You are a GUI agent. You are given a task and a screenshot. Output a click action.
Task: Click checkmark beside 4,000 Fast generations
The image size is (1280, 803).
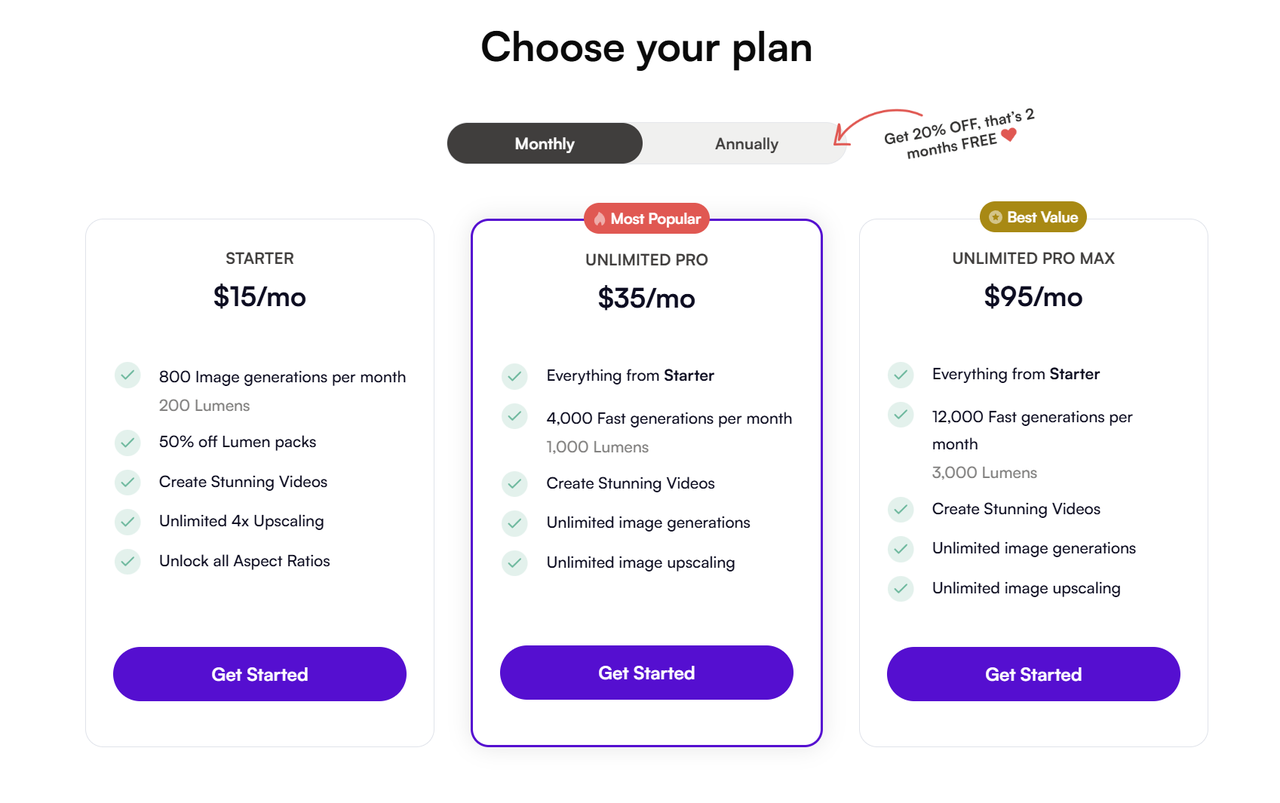click(515, 417)
